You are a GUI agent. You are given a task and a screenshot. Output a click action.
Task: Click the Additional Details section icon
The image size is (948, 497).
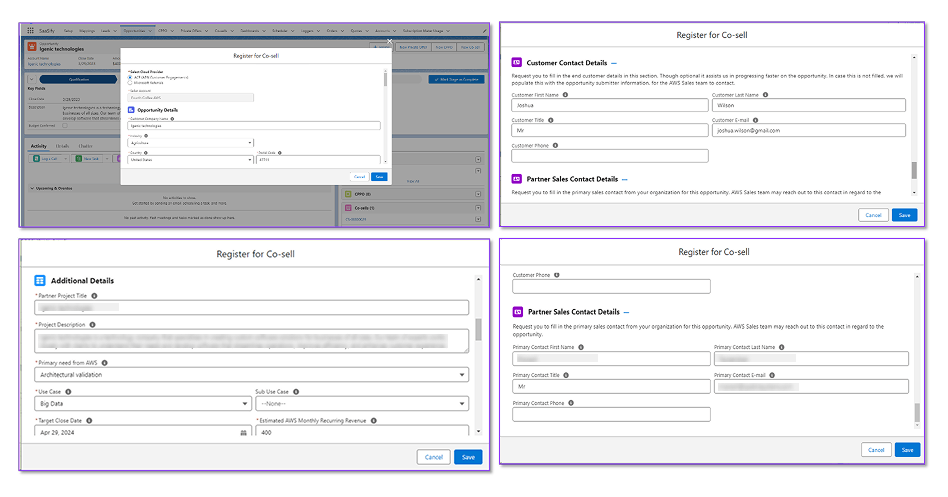(x=40, y=281)
